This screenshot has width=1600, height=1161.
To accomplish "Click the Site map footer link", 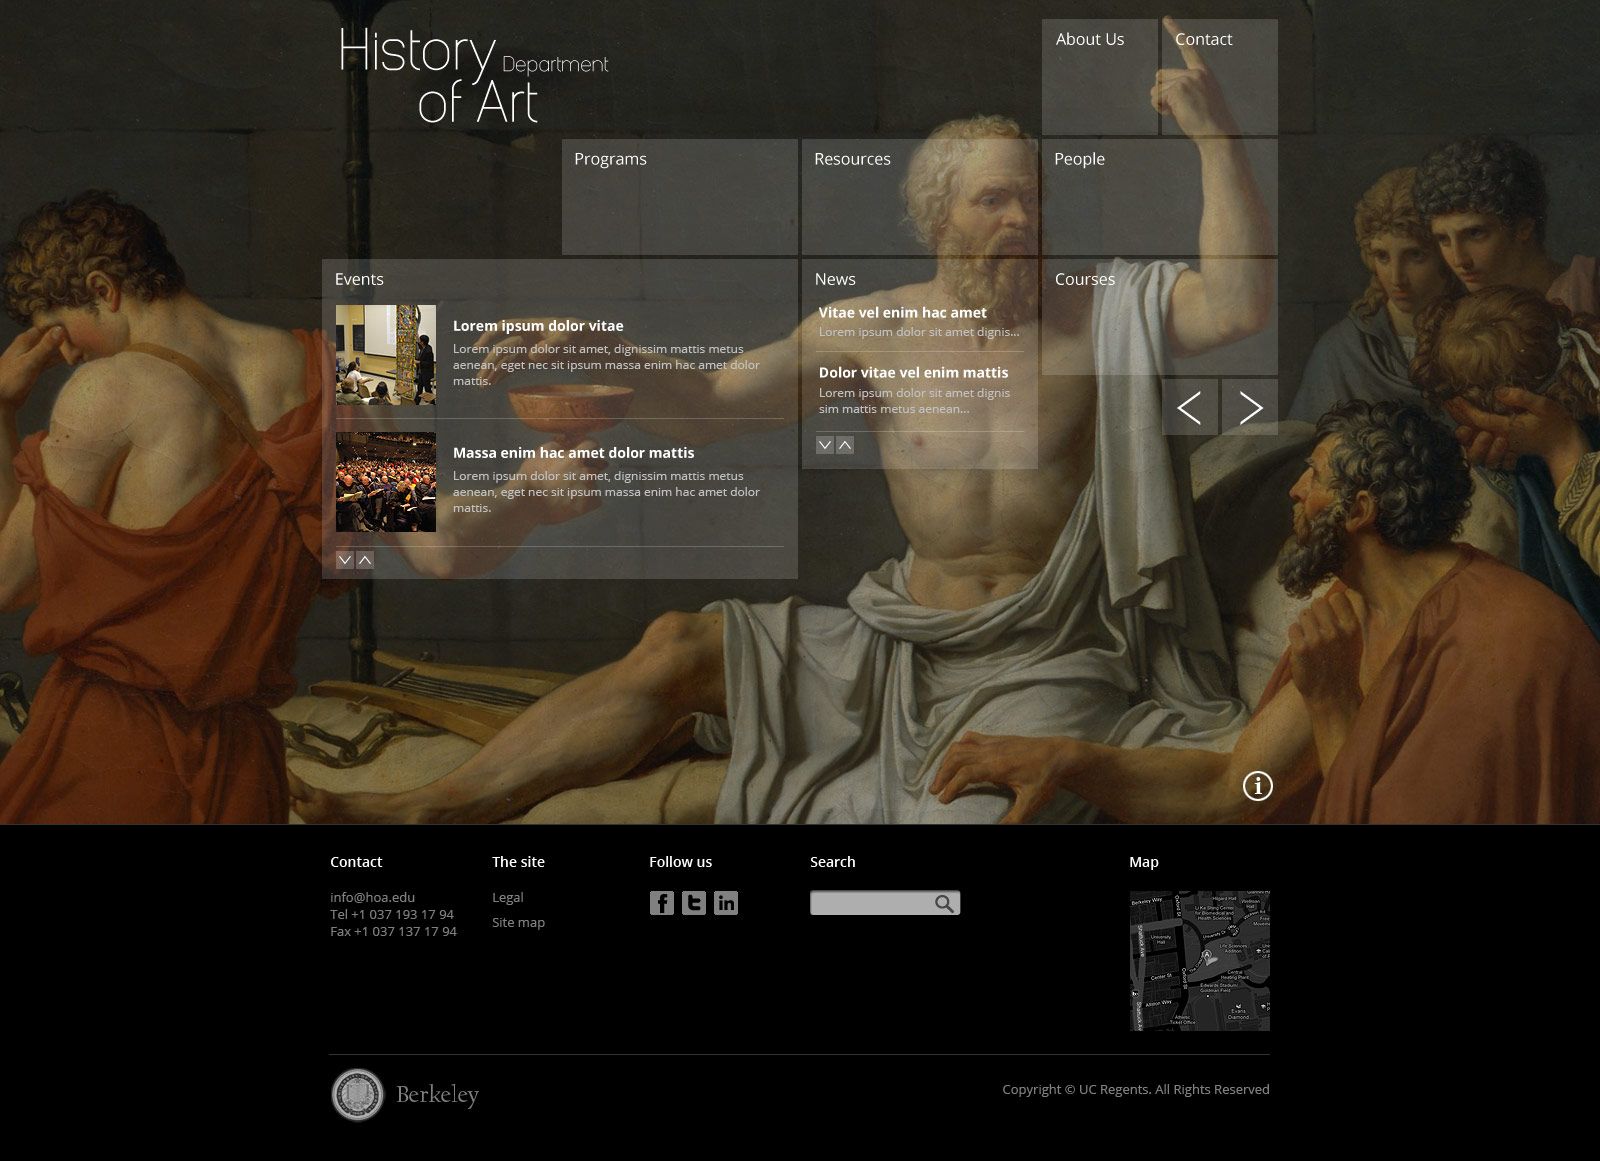I will point(518,923).
